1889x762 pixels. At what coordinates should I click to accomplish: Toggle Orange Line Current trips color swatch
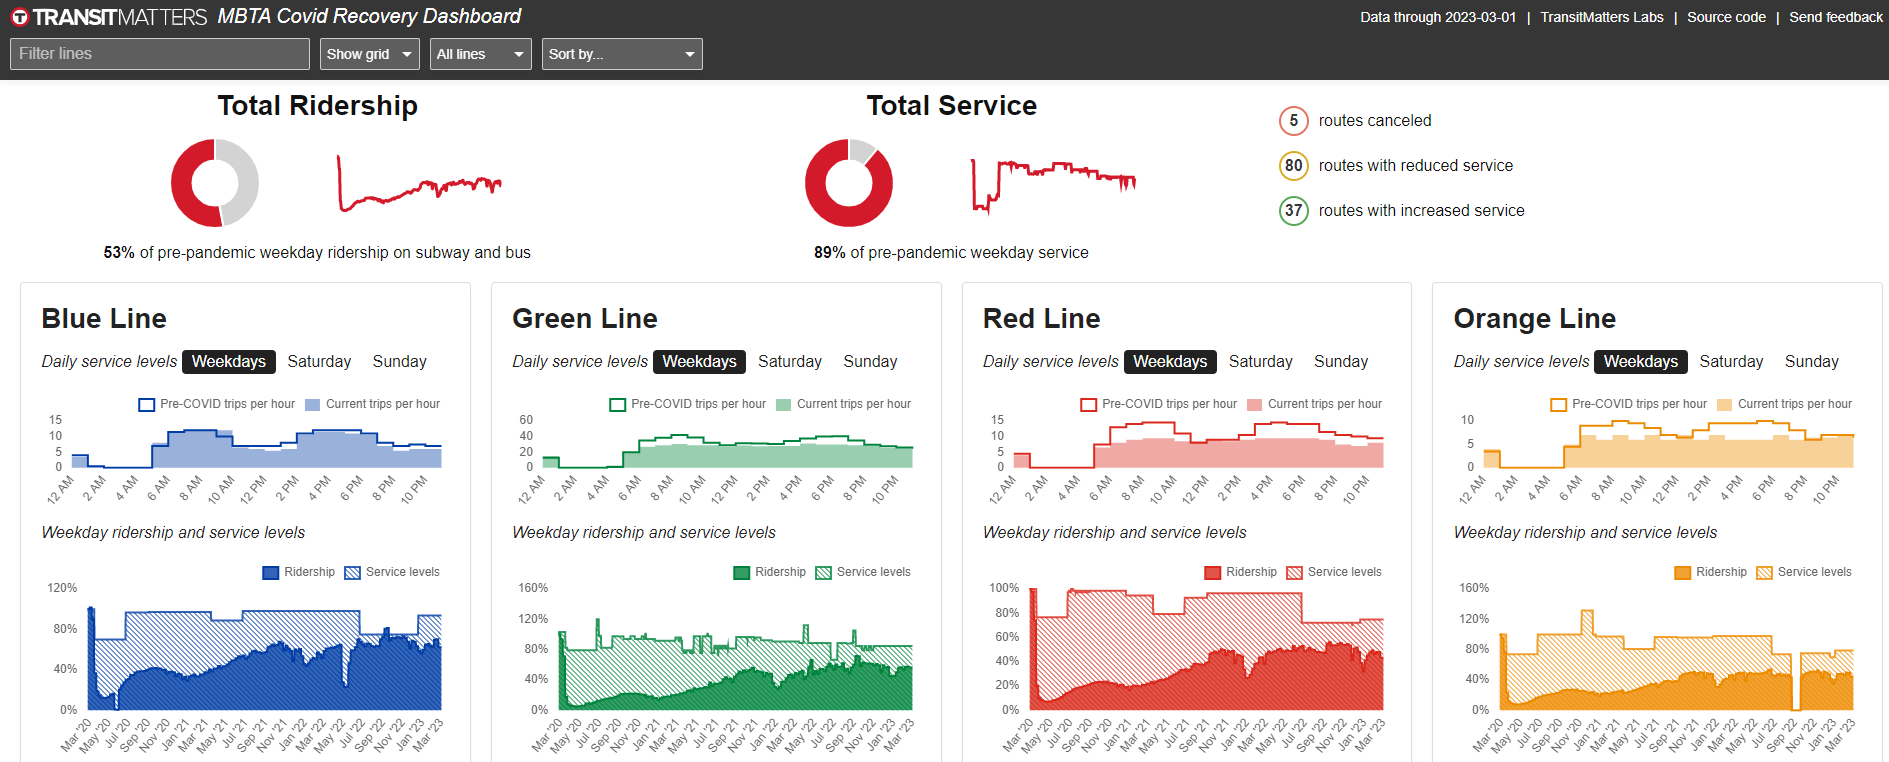coord(1724,405)
